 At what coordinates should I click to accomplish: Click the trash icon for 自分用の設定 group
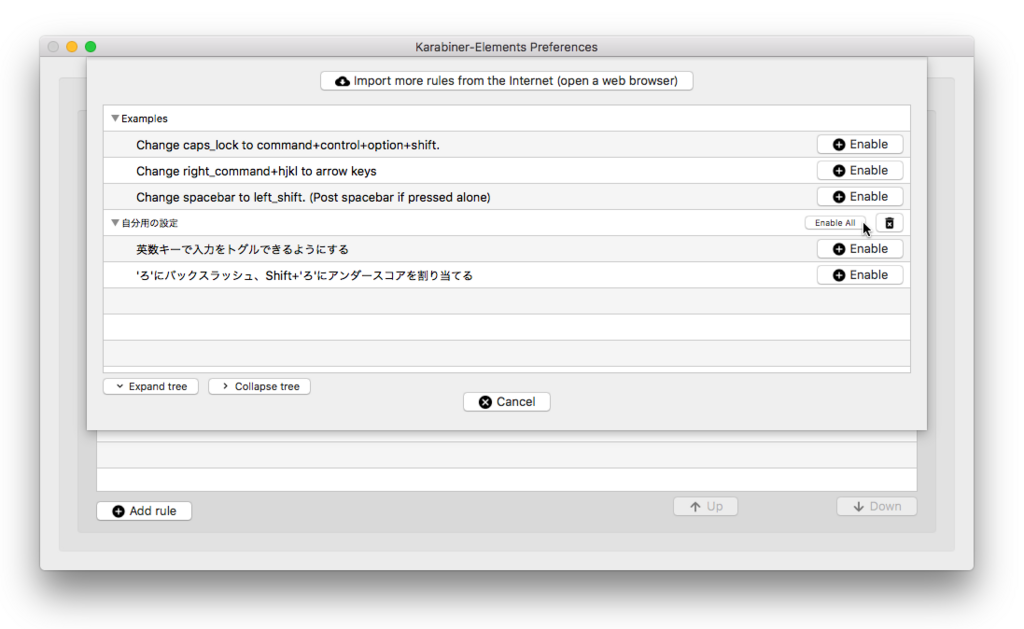point(889,223)
